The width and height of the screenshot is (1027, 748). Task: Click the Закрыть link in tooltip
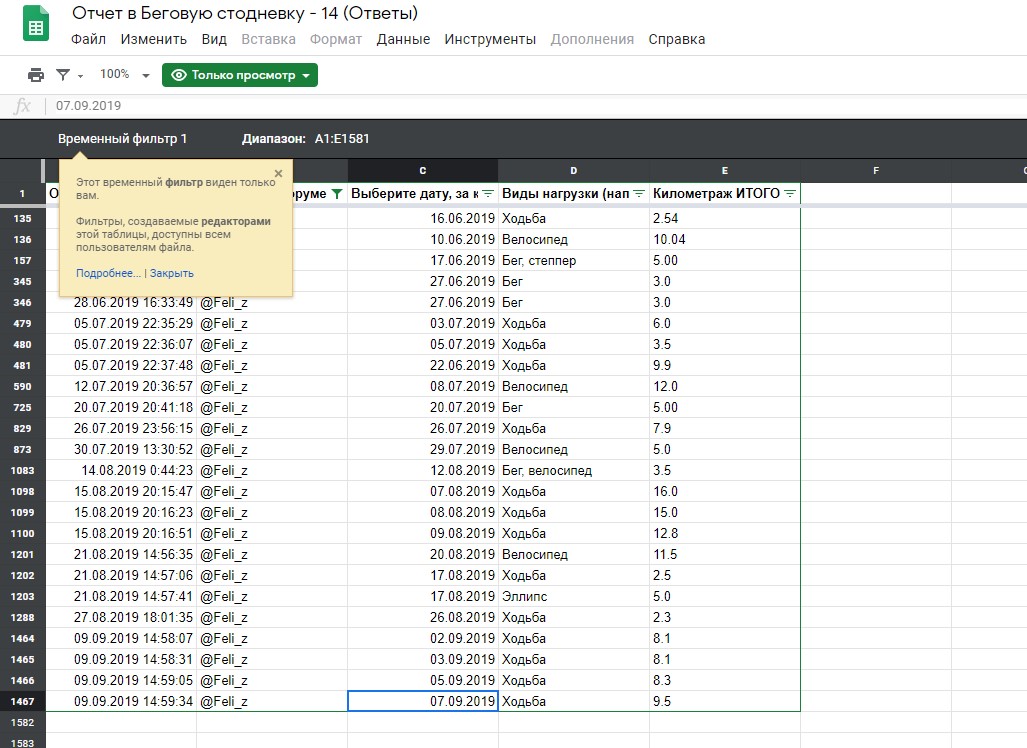[172, 273]
